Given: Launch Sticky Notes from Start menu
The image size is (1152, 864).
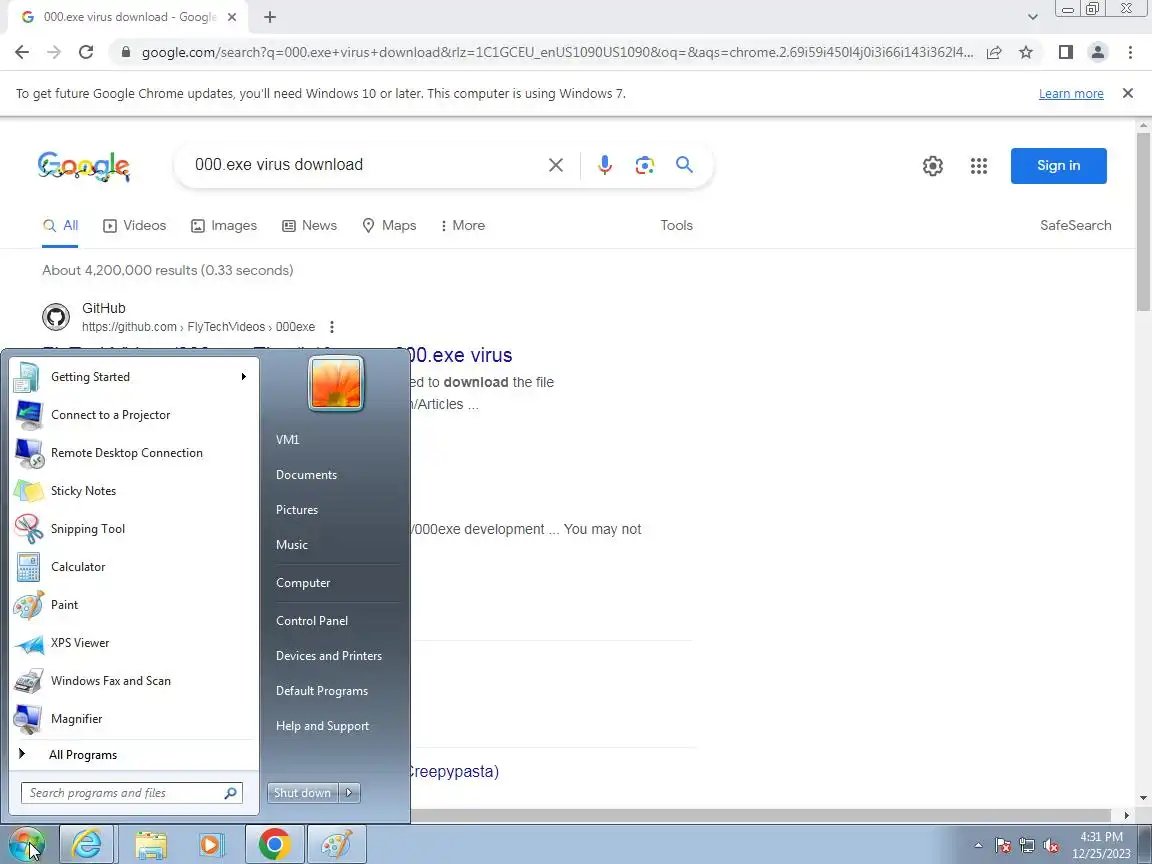Looking at the screenshot, I should [134, 491].
